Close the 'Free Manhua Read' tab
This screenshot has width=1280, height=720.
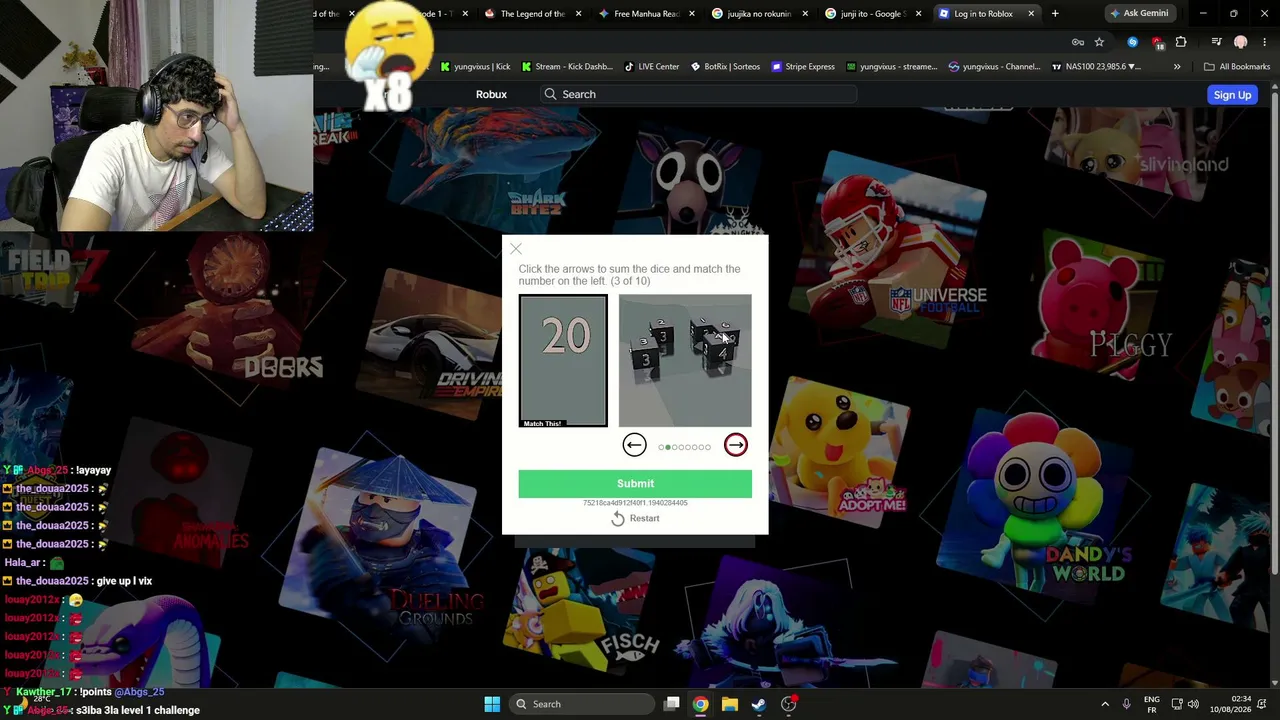[x=691, y=14]
